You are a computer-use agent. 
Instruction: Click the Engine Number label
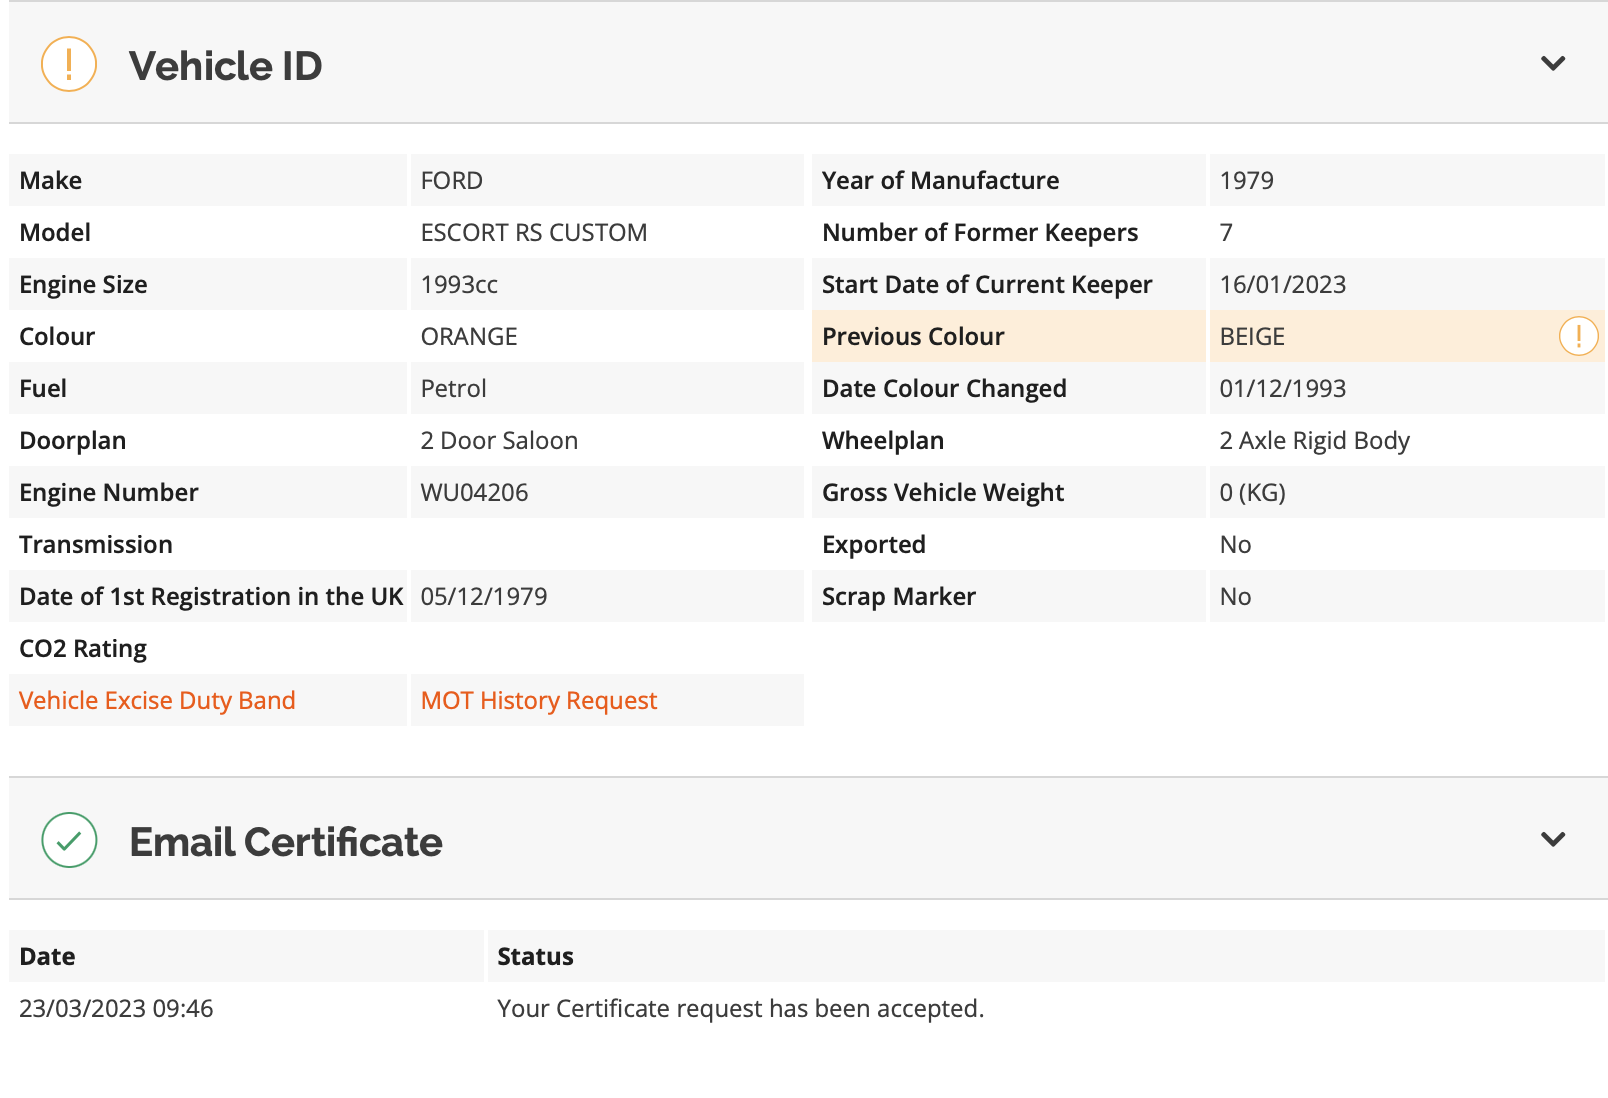tap(109, 492)
